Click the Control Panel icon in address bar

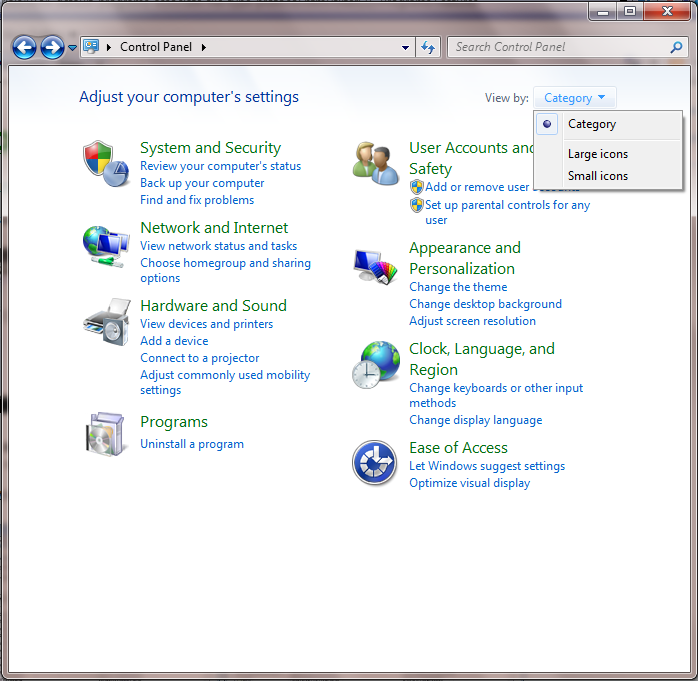(x=91, y=46)
